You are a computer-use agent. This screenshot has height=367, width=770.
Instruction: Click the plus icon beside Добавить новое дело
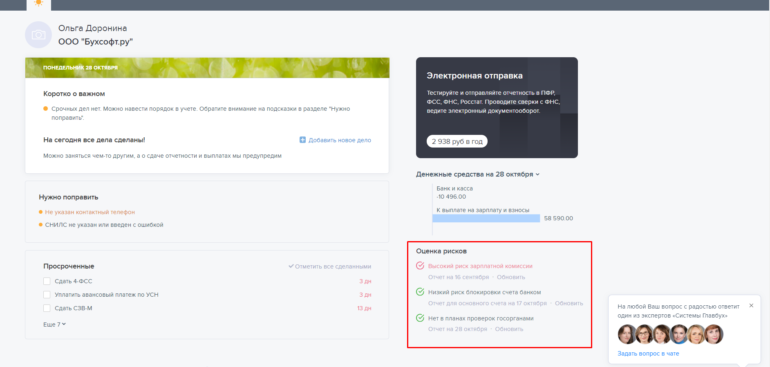[302, 140]
